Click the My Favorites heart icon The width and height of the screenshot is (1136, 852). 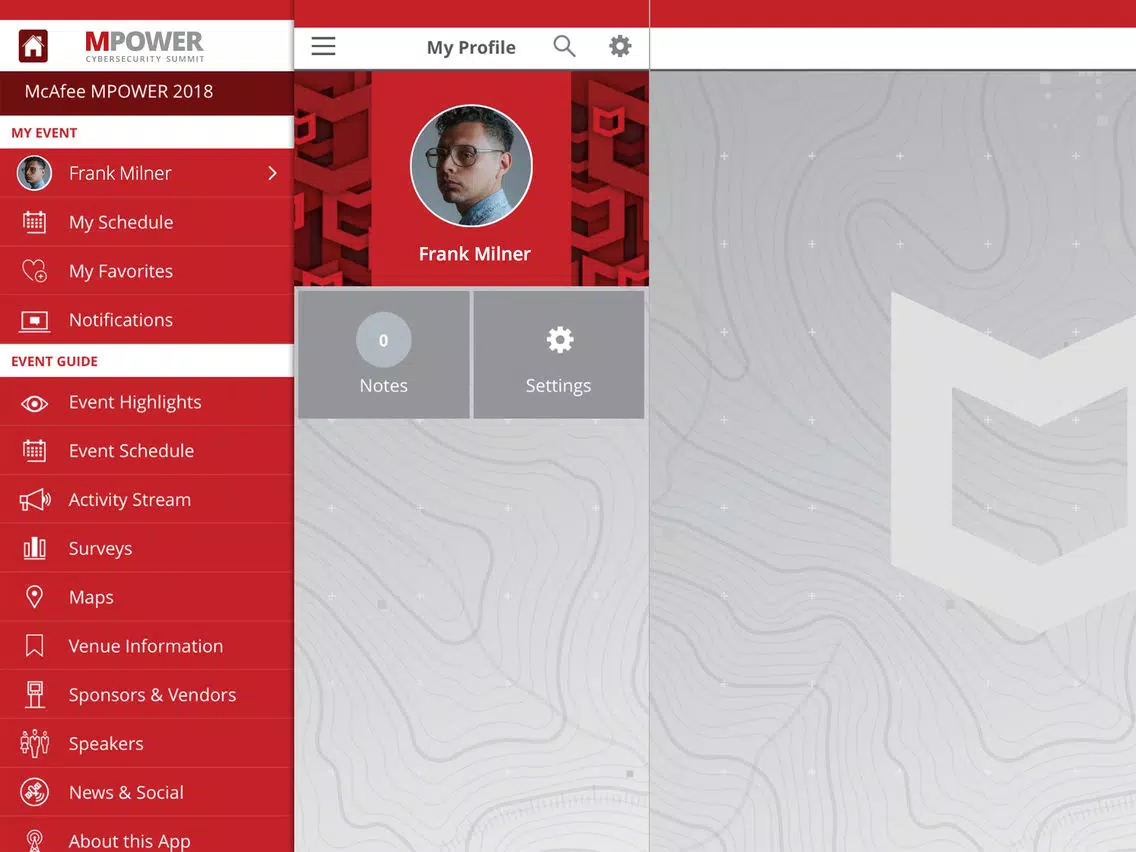pyautogui.click(x=34, y=271)
